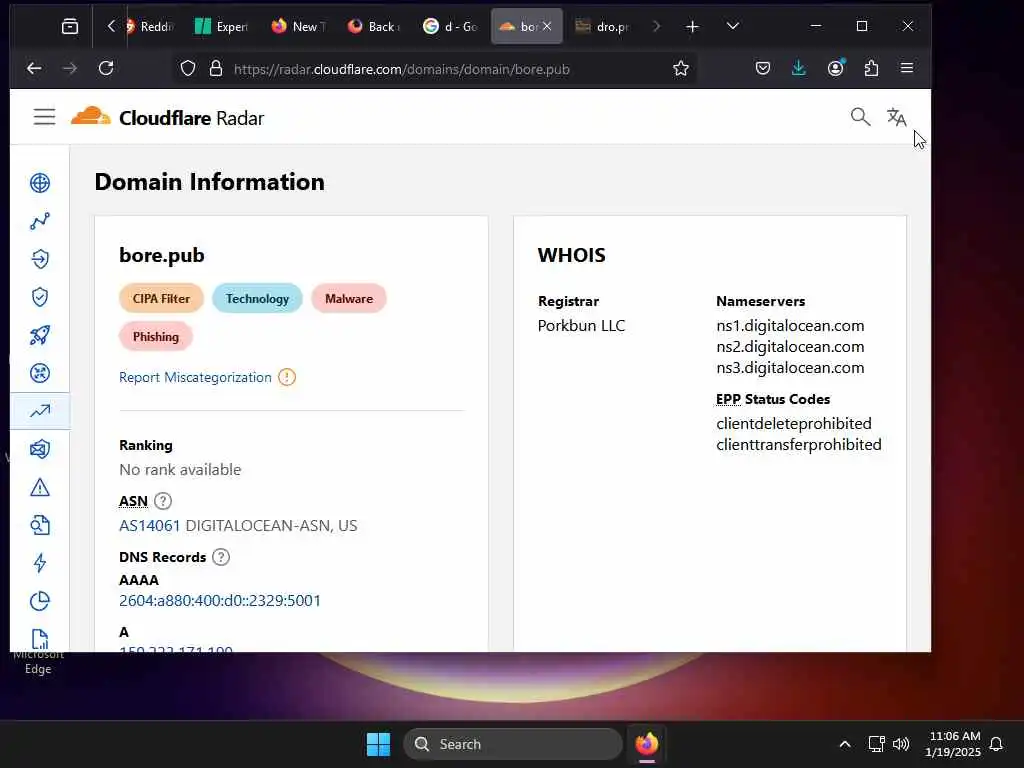
Task: Click the Firefox reload page button
Action: pos(106,68)
